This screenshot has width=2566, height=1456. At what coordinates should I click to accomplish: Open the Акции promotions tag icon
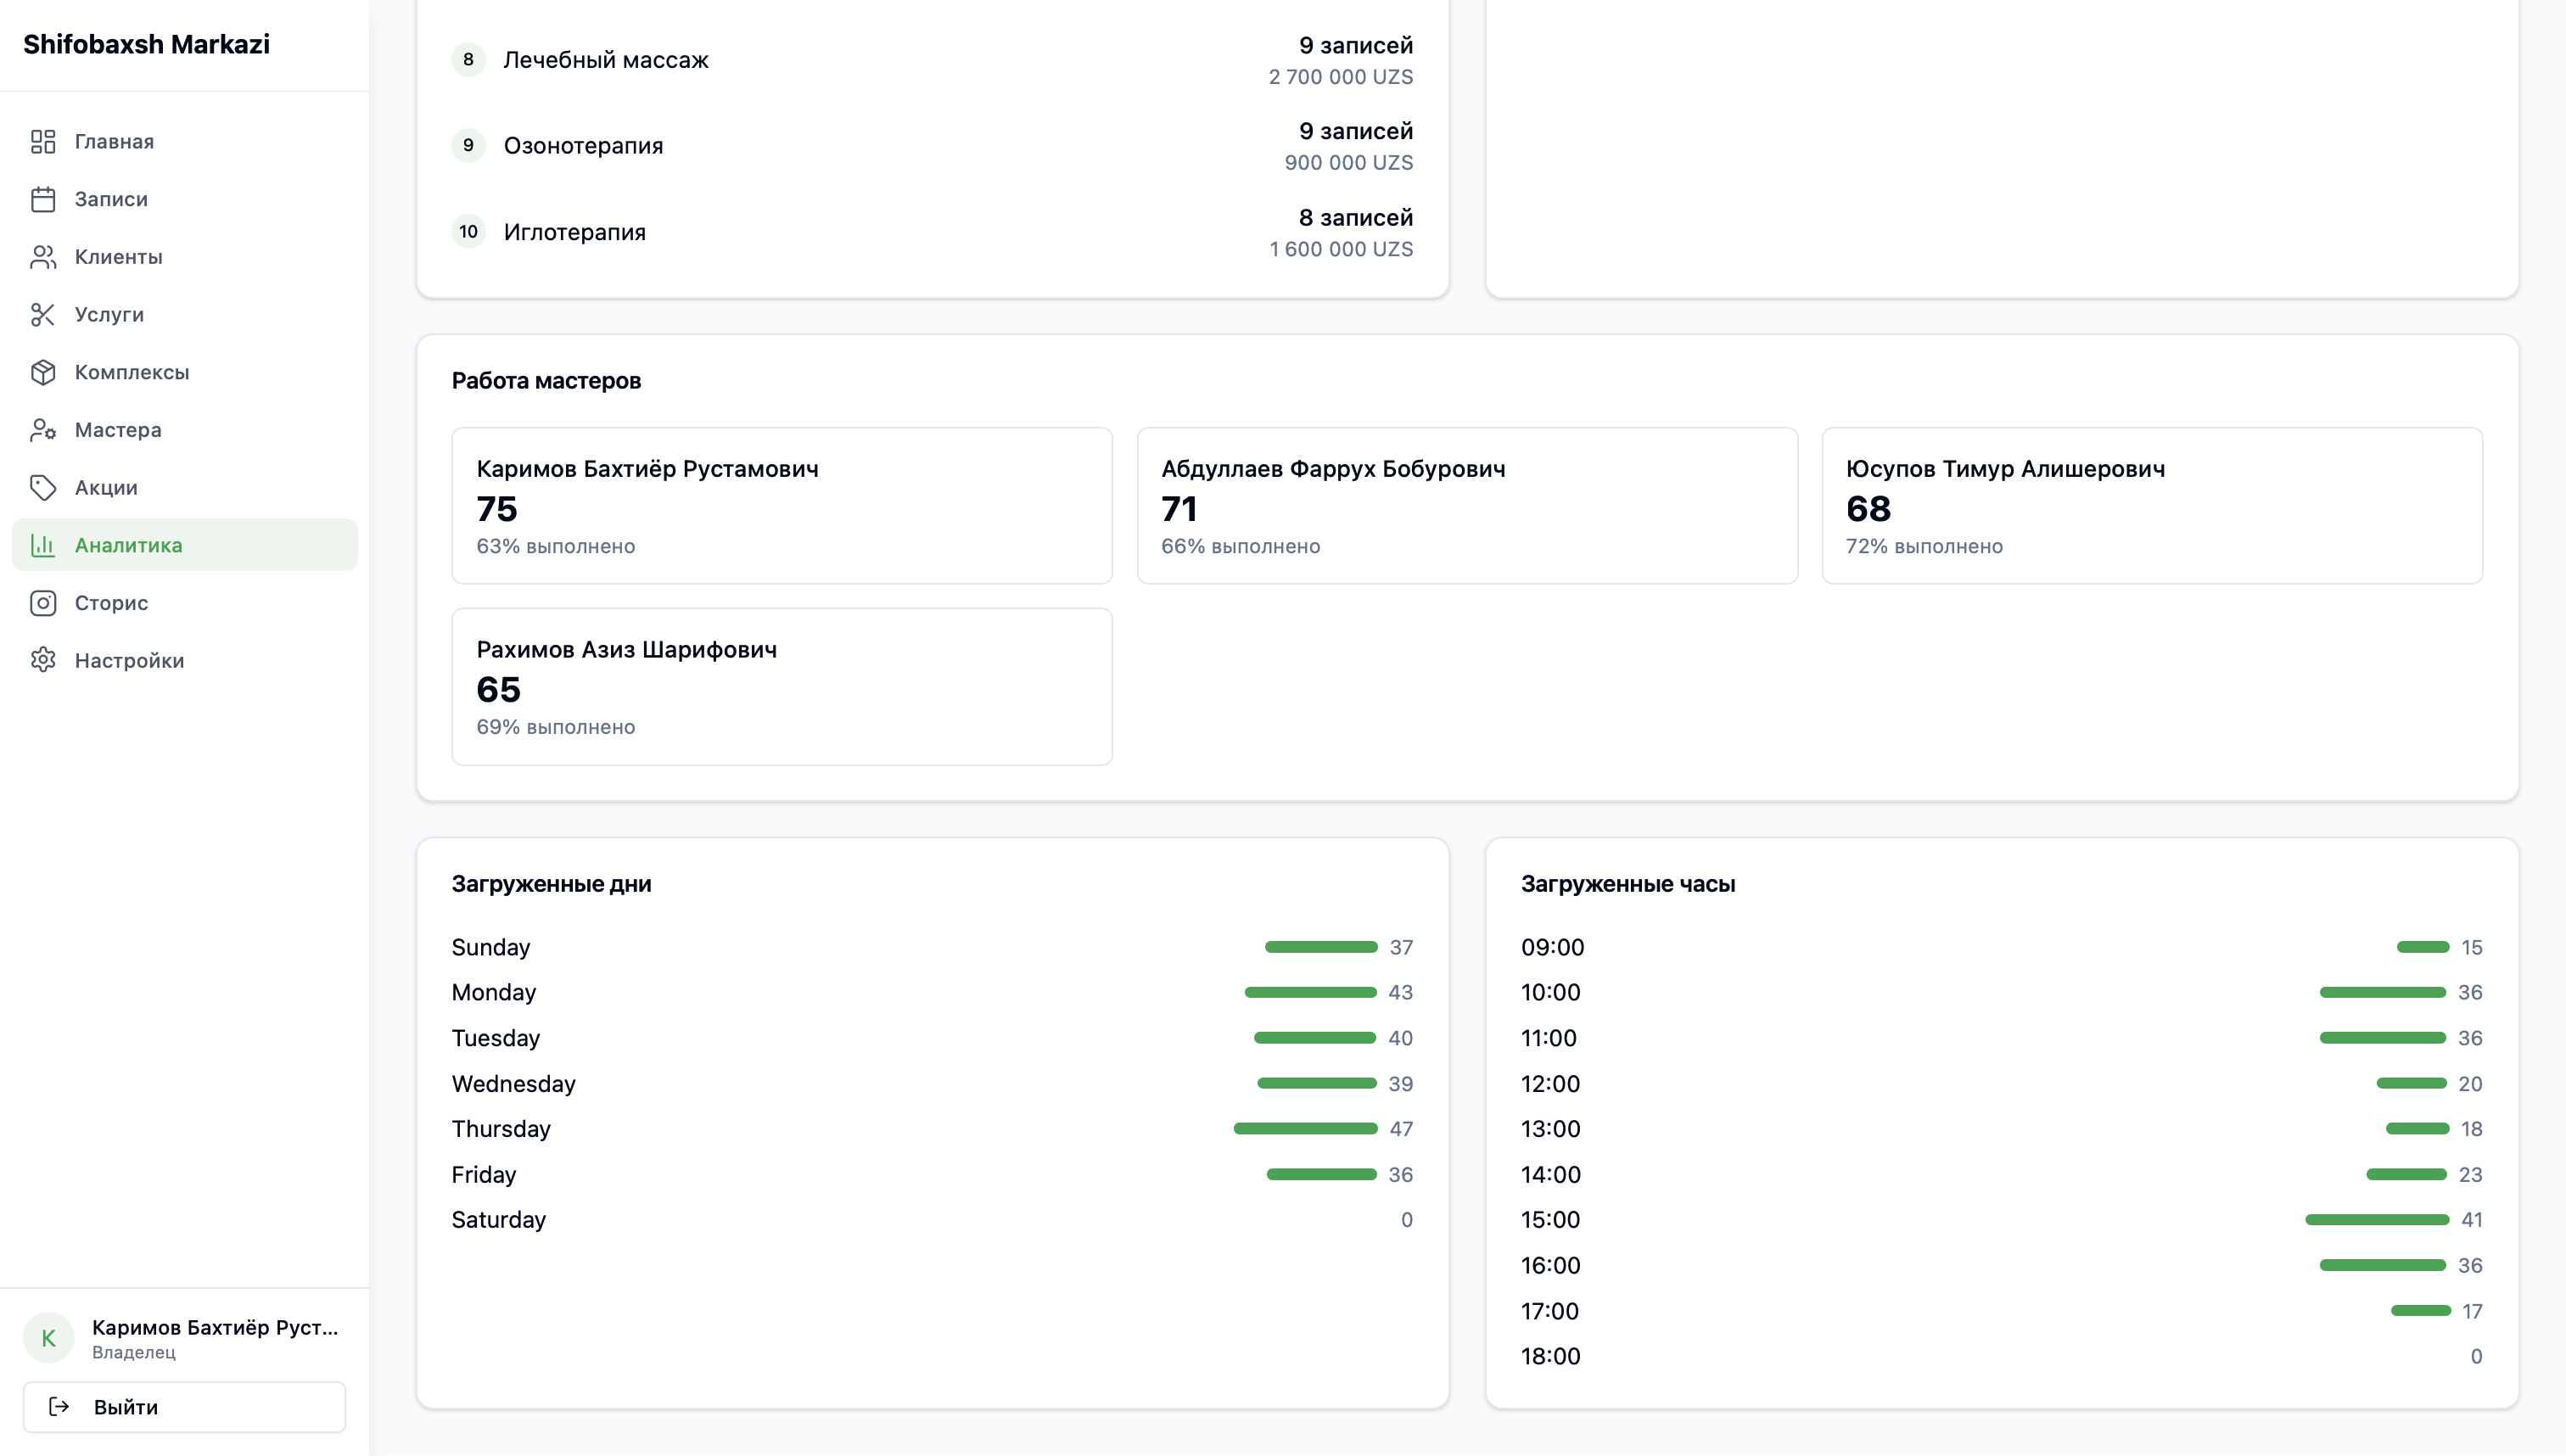click(44, 487)
